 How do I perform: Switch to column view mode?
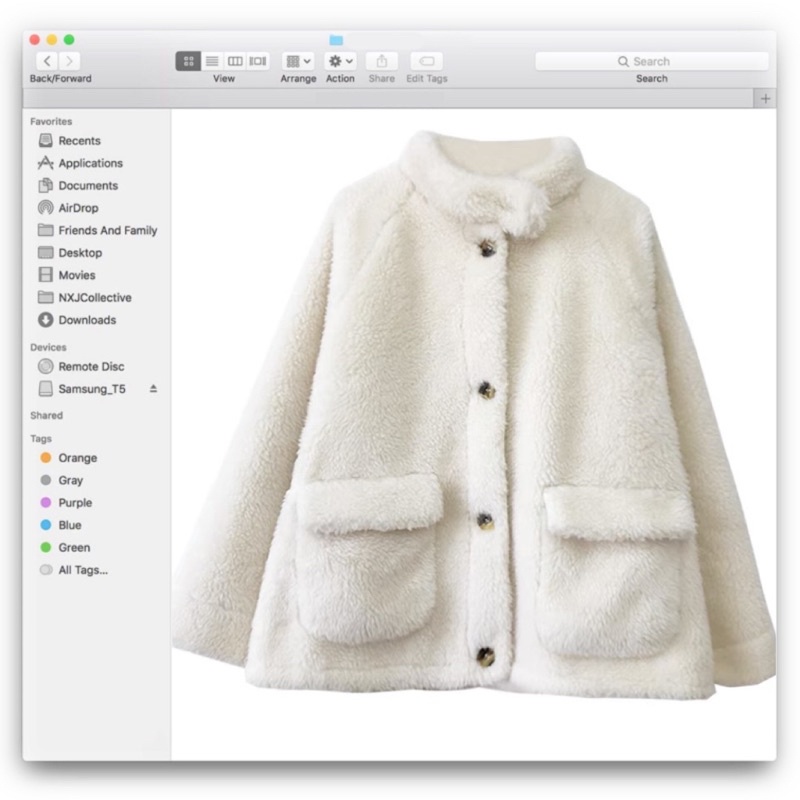(235, 61)
